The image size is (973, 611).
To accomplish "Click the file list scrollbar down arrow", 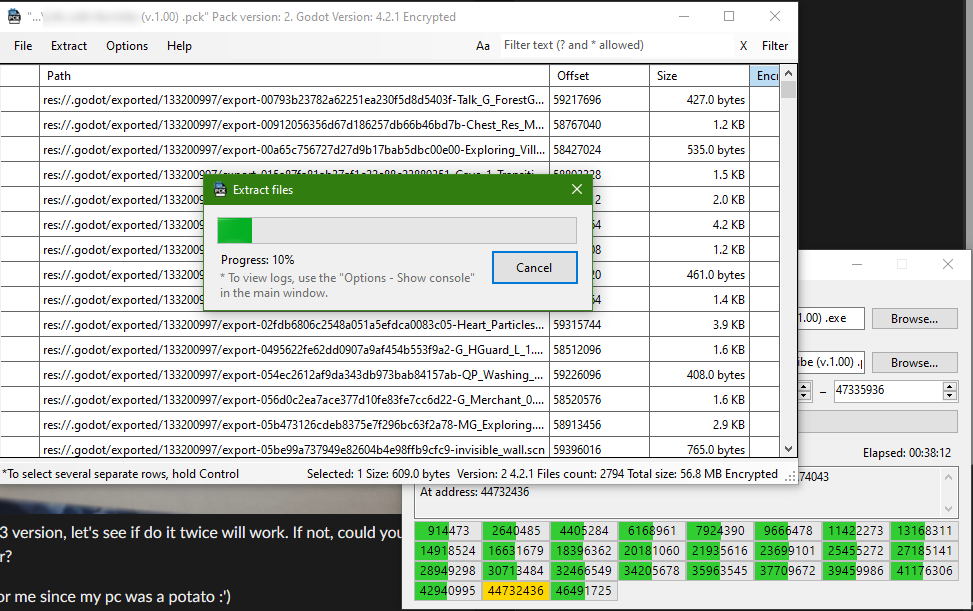I will (x=789, y=449).
